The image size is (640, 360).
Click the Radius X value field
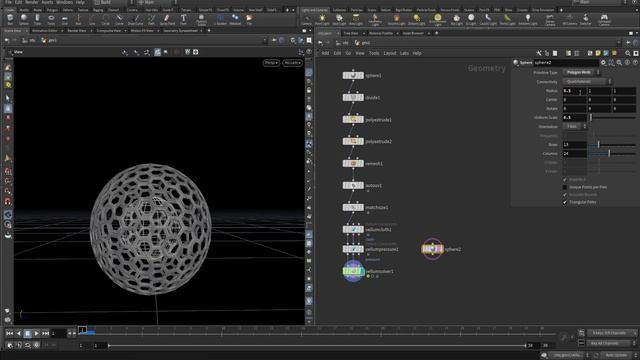point(574,91)
